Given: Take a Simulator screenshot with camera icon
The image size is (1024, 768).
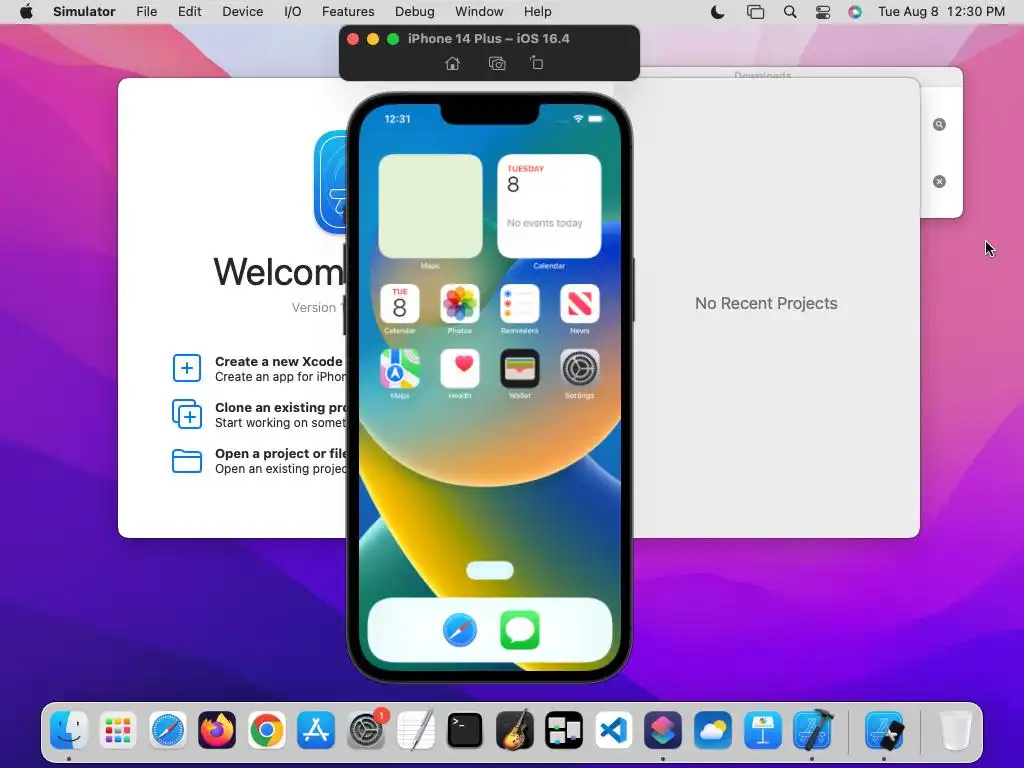Looking at the screenshot, I should click(x=497, y=63).
